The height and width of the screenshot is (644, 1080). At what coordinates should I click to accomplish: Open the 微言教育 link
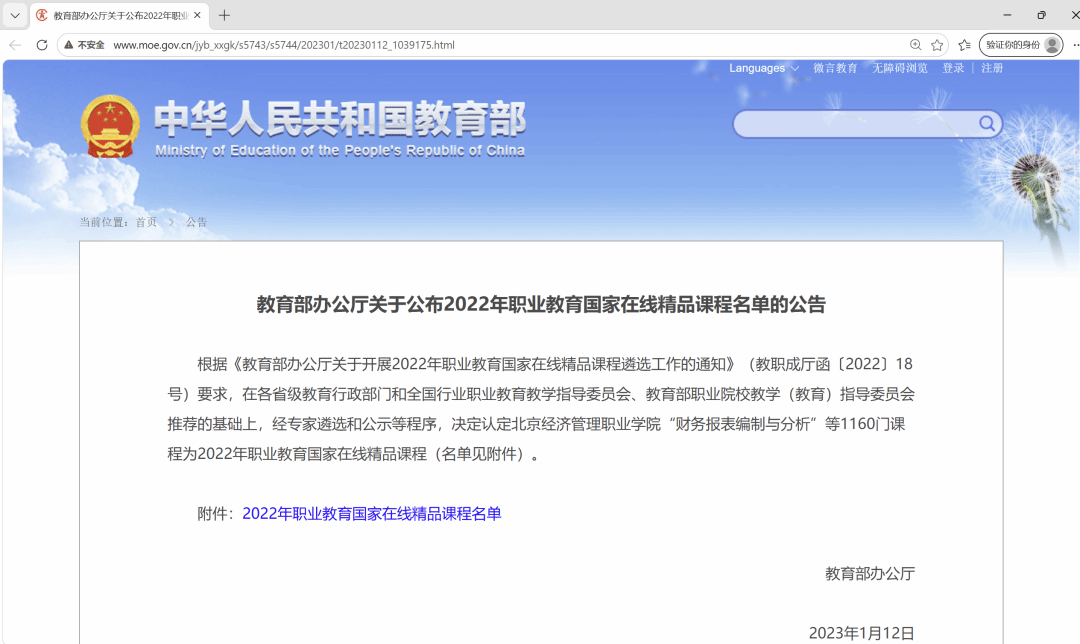835,68
